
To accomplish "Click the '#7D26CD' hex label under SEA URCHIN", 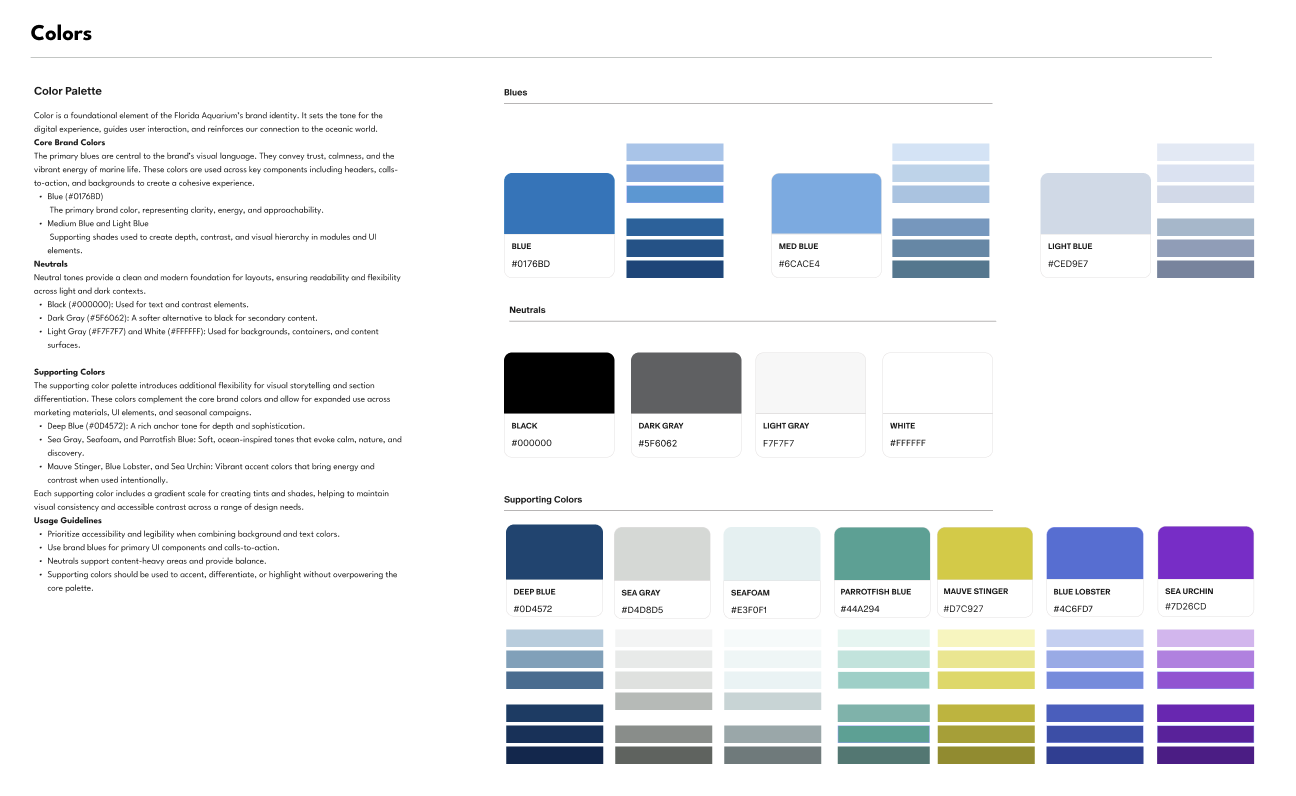I will pyautogui.click(x=1186, y=607).
